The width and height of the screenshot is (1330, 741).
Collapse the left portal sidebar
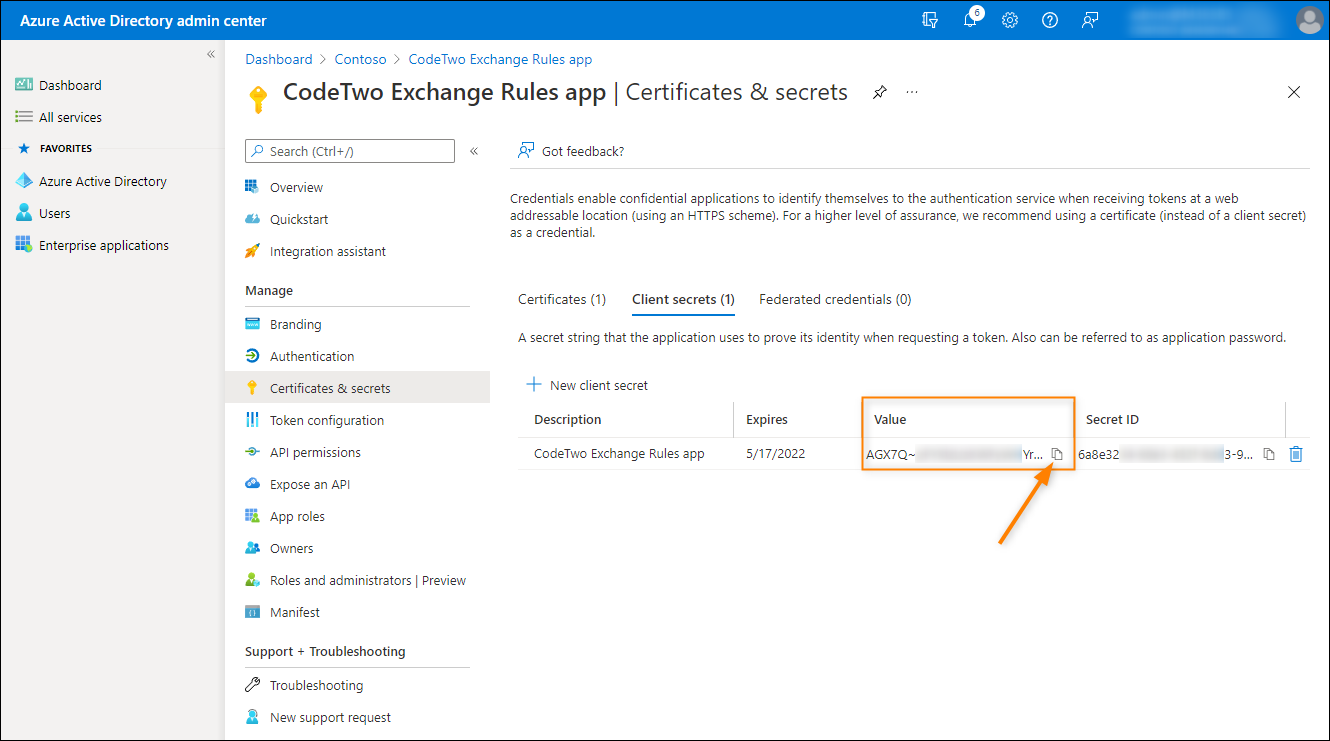[x=211, y=54]
